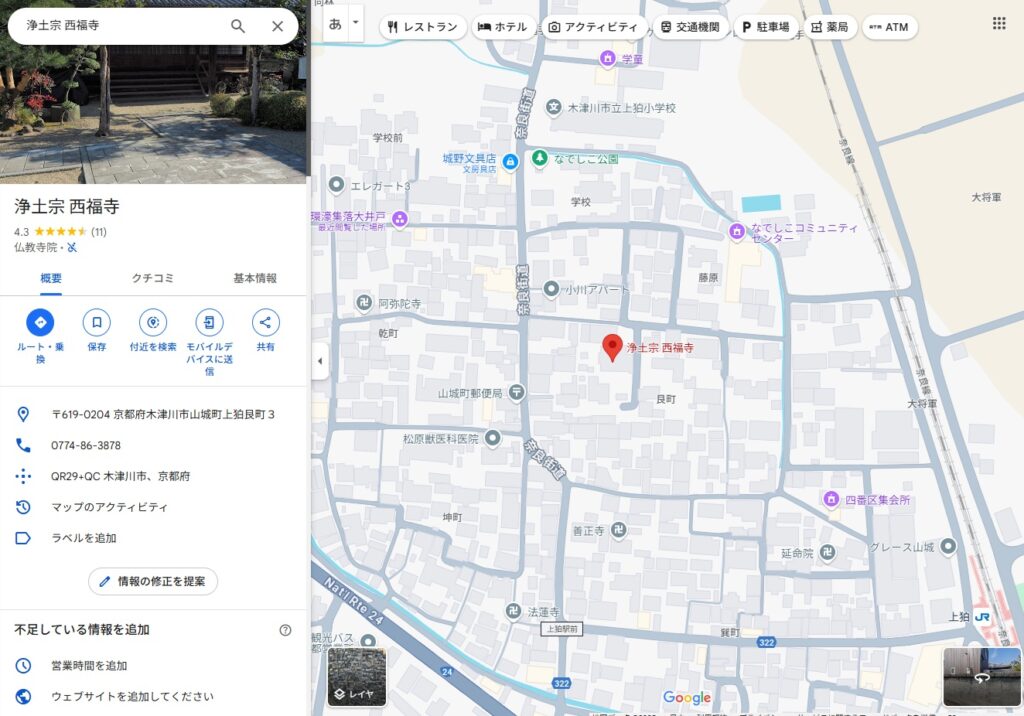Filter map by 交通機関

point(690,27)
